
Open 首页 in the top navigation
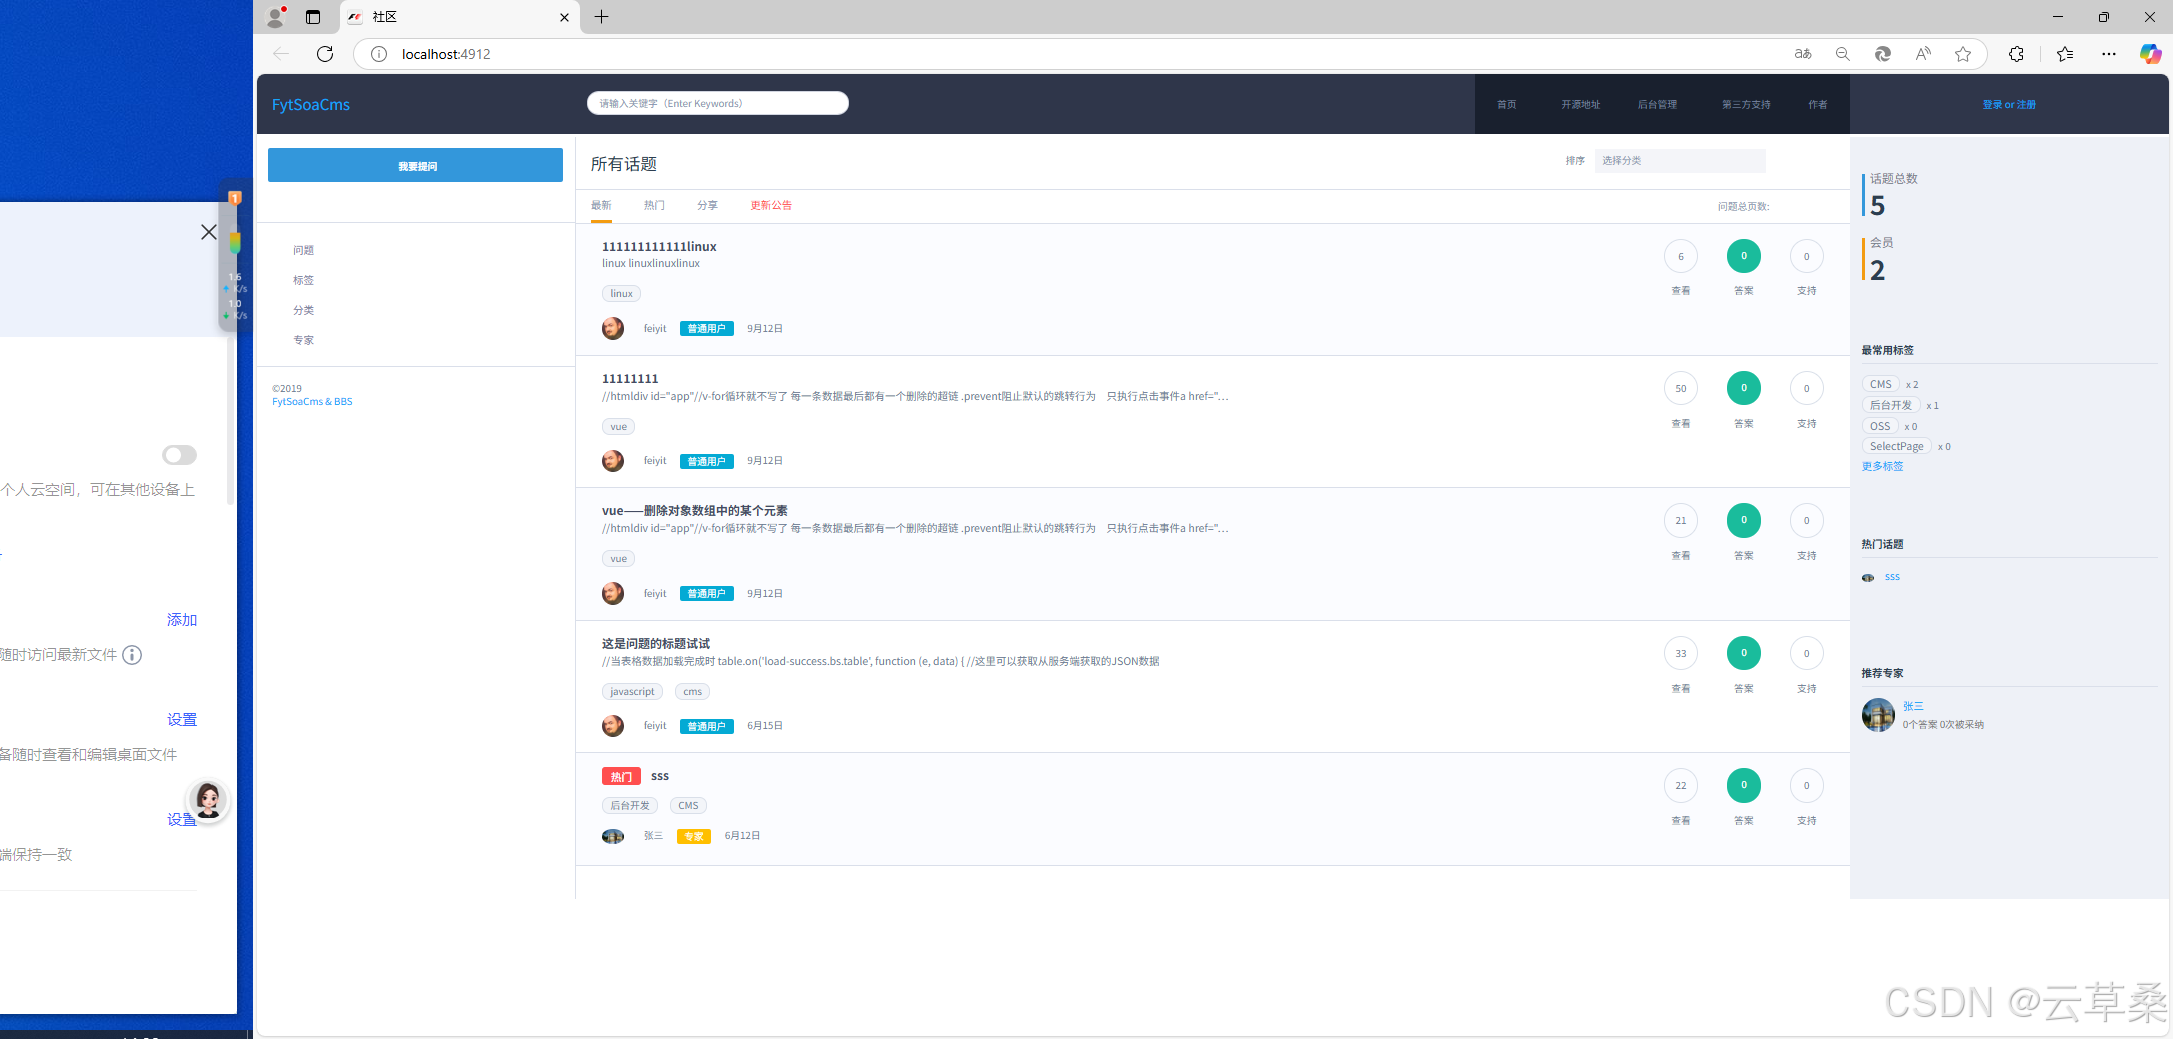1506,105
